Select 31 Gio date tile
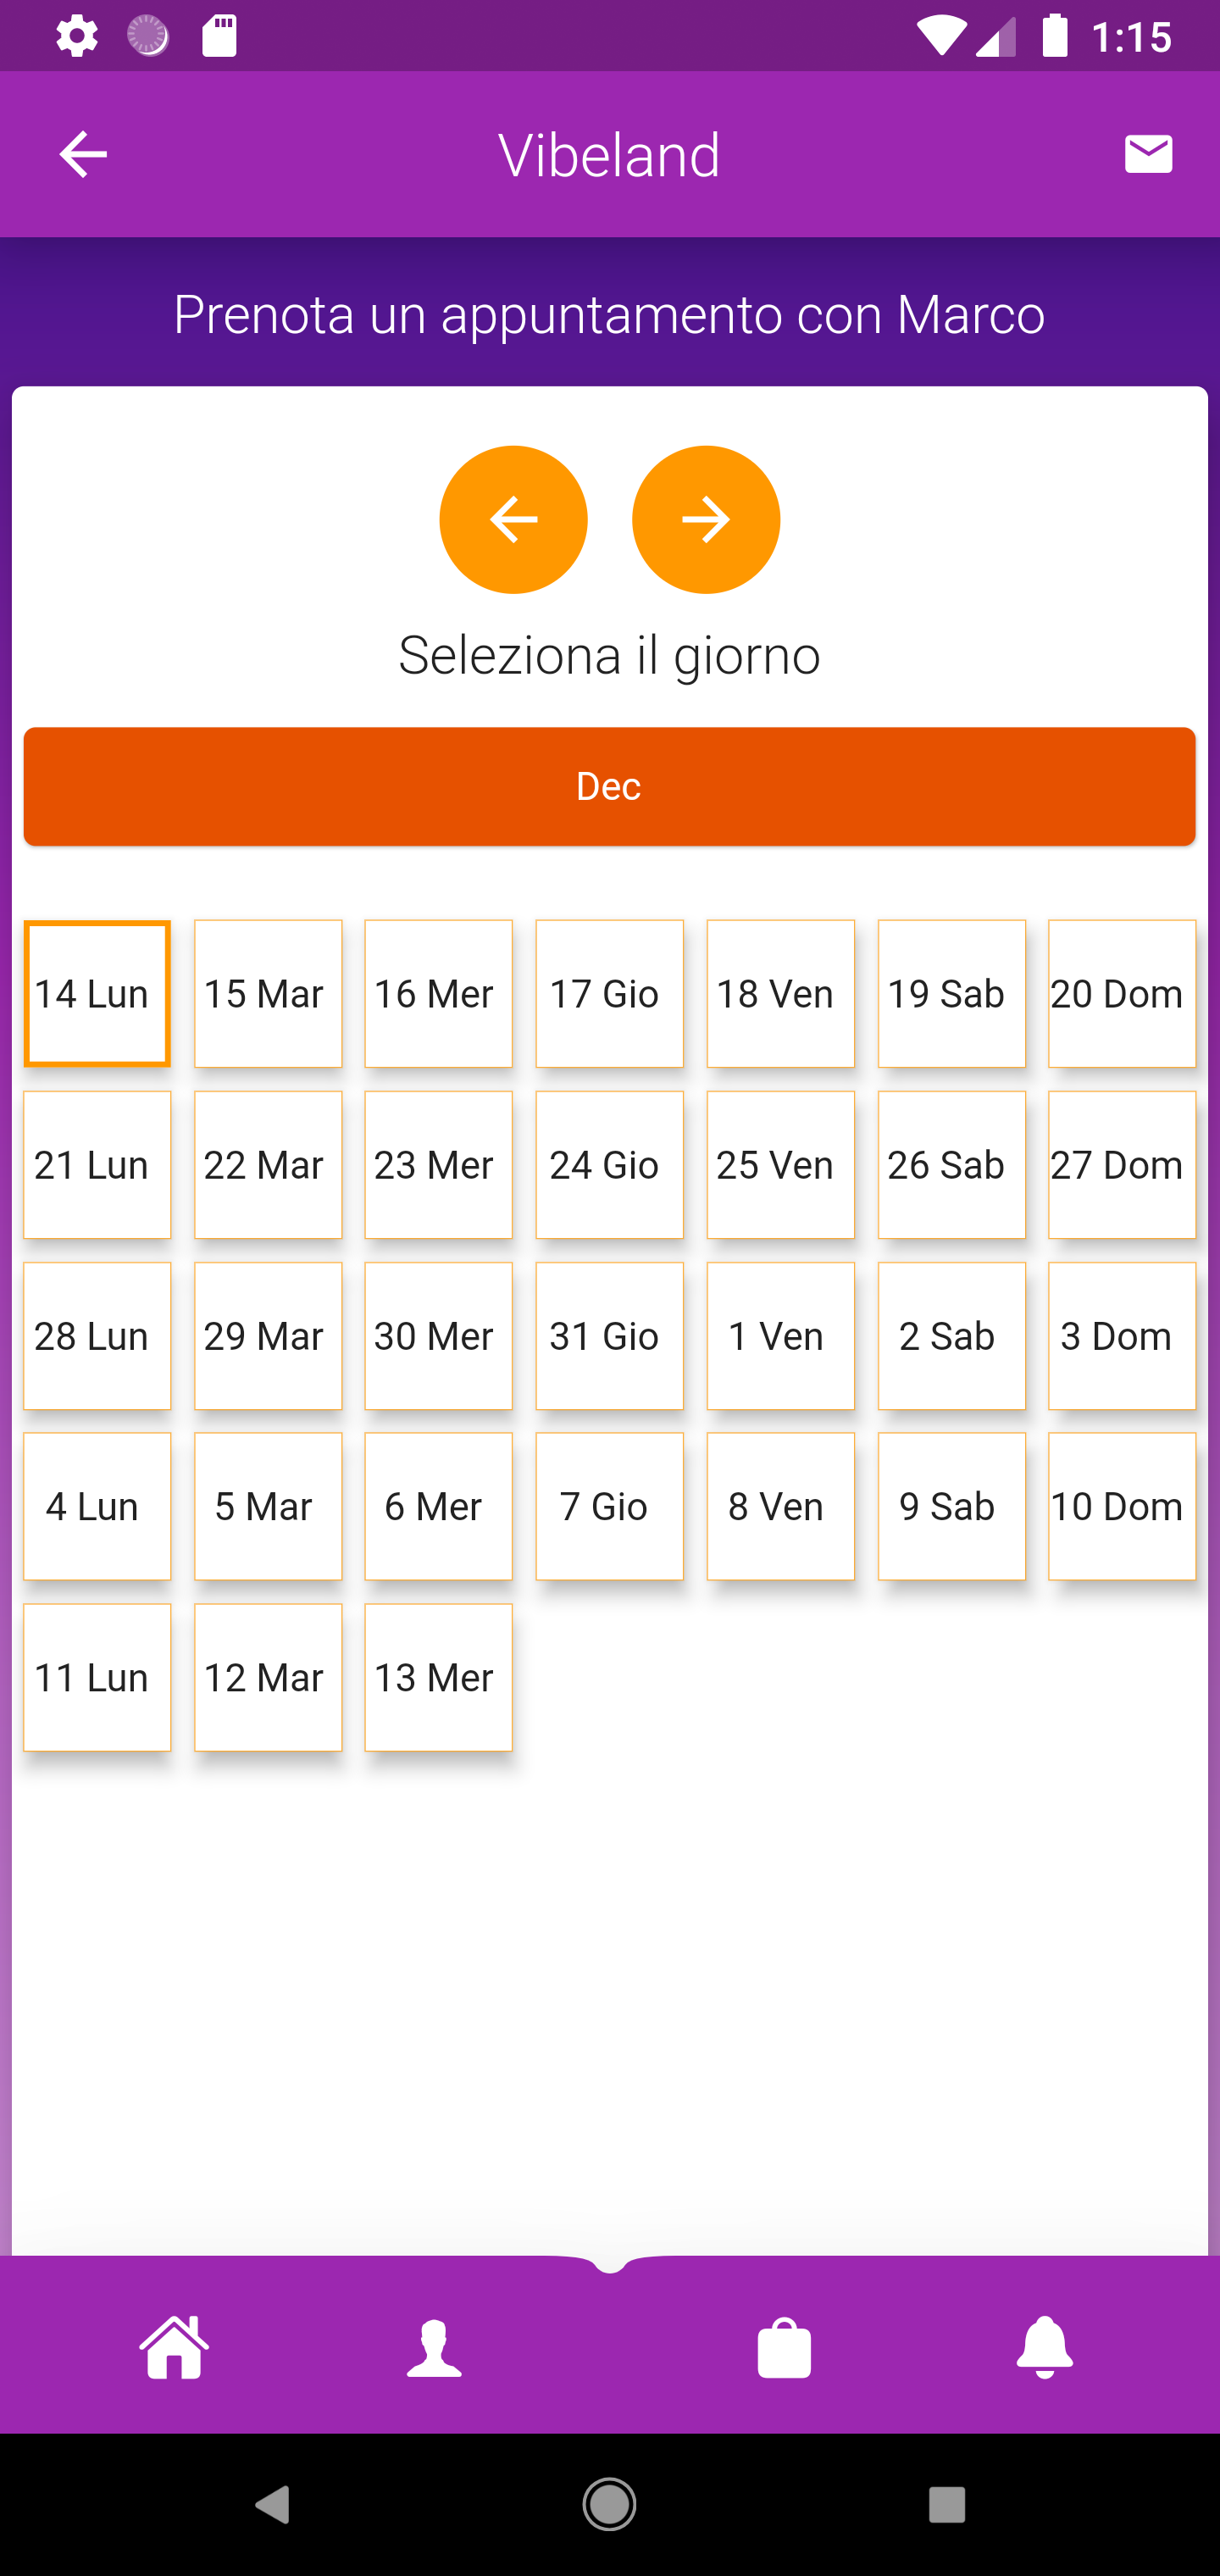Viewport: 1220px width, 2576px height. click(609, 1335)
